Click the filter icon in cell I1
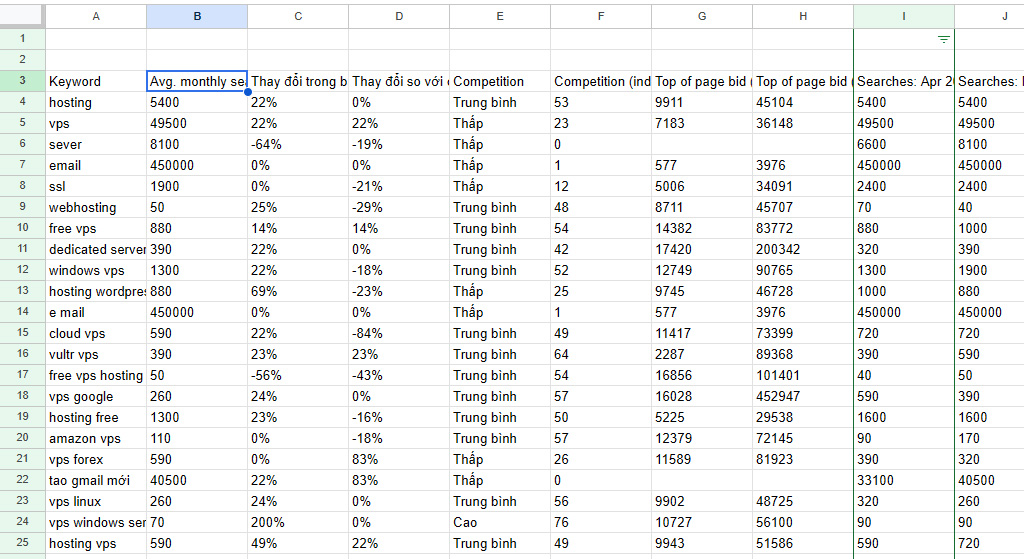Screen dimensions: 1024x559 coord(943,39)
